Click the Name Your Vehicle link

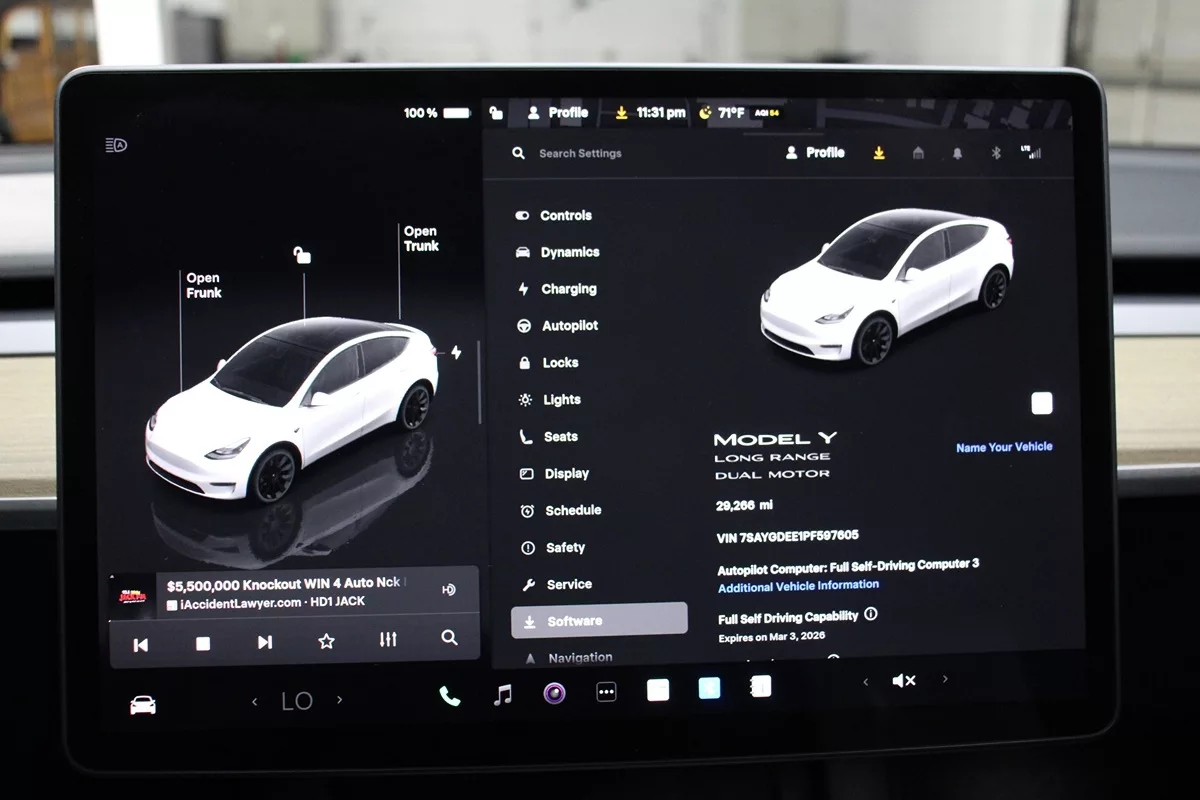1003,447
